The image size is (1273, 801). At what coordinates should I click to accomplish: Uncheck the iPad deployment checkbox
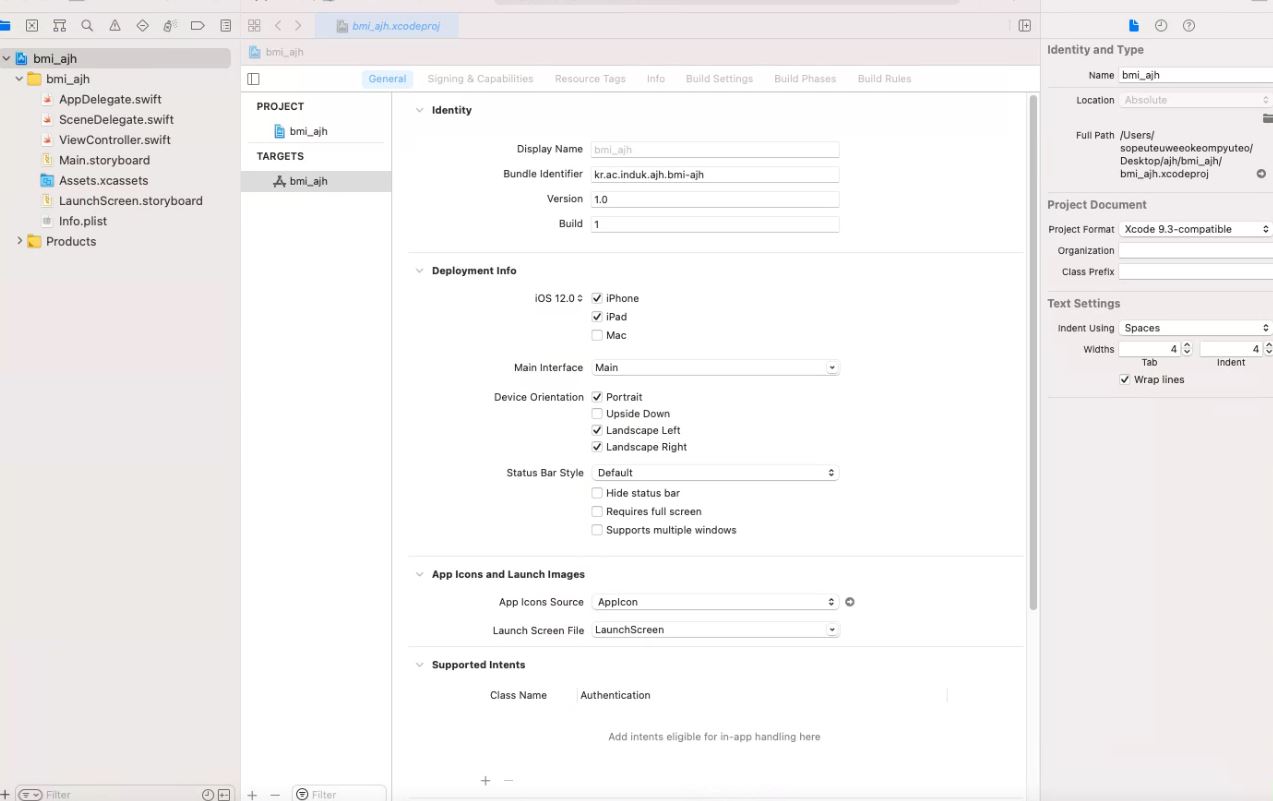(597, 317)
